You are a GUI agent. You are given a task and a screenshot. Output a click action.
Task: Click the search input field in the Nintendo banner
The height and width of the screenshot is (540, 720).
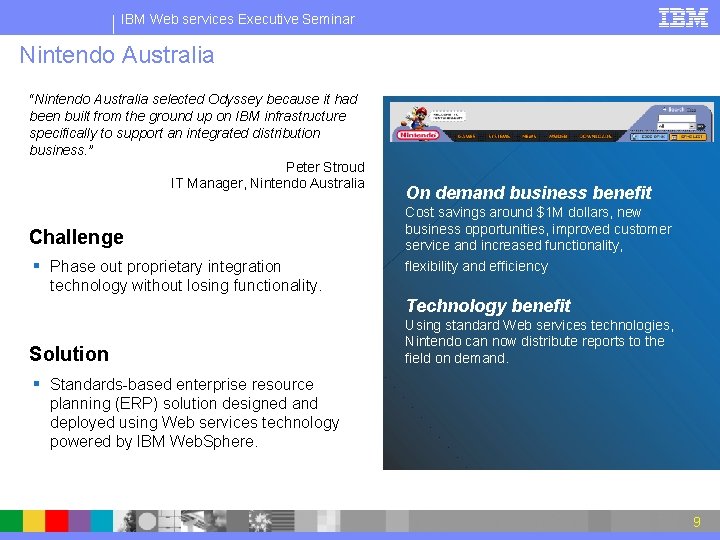pos(677,118)
